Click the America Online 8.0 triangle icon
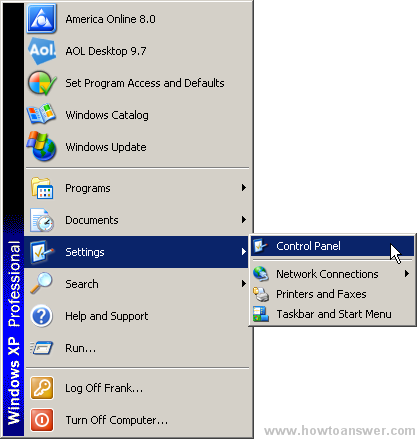 point(41,19)
